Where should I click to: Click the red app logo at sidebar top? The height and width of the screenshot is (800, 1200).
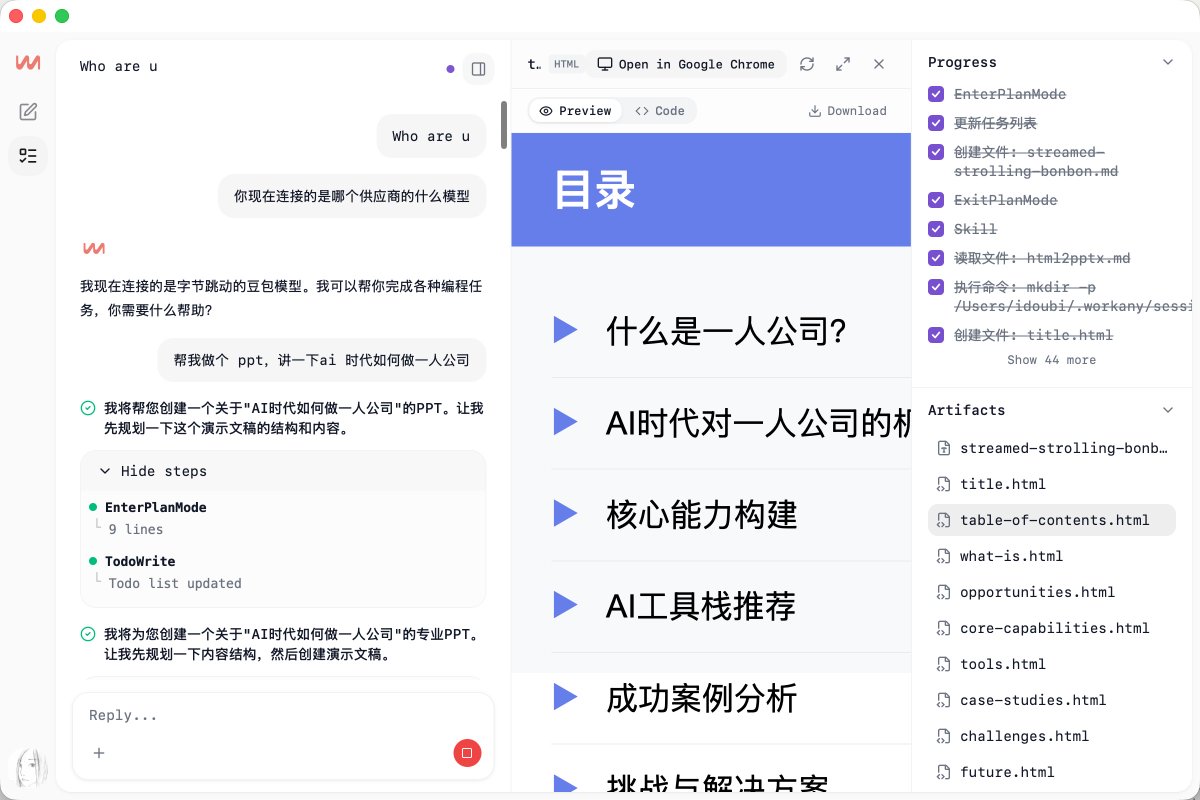[28, 63]
